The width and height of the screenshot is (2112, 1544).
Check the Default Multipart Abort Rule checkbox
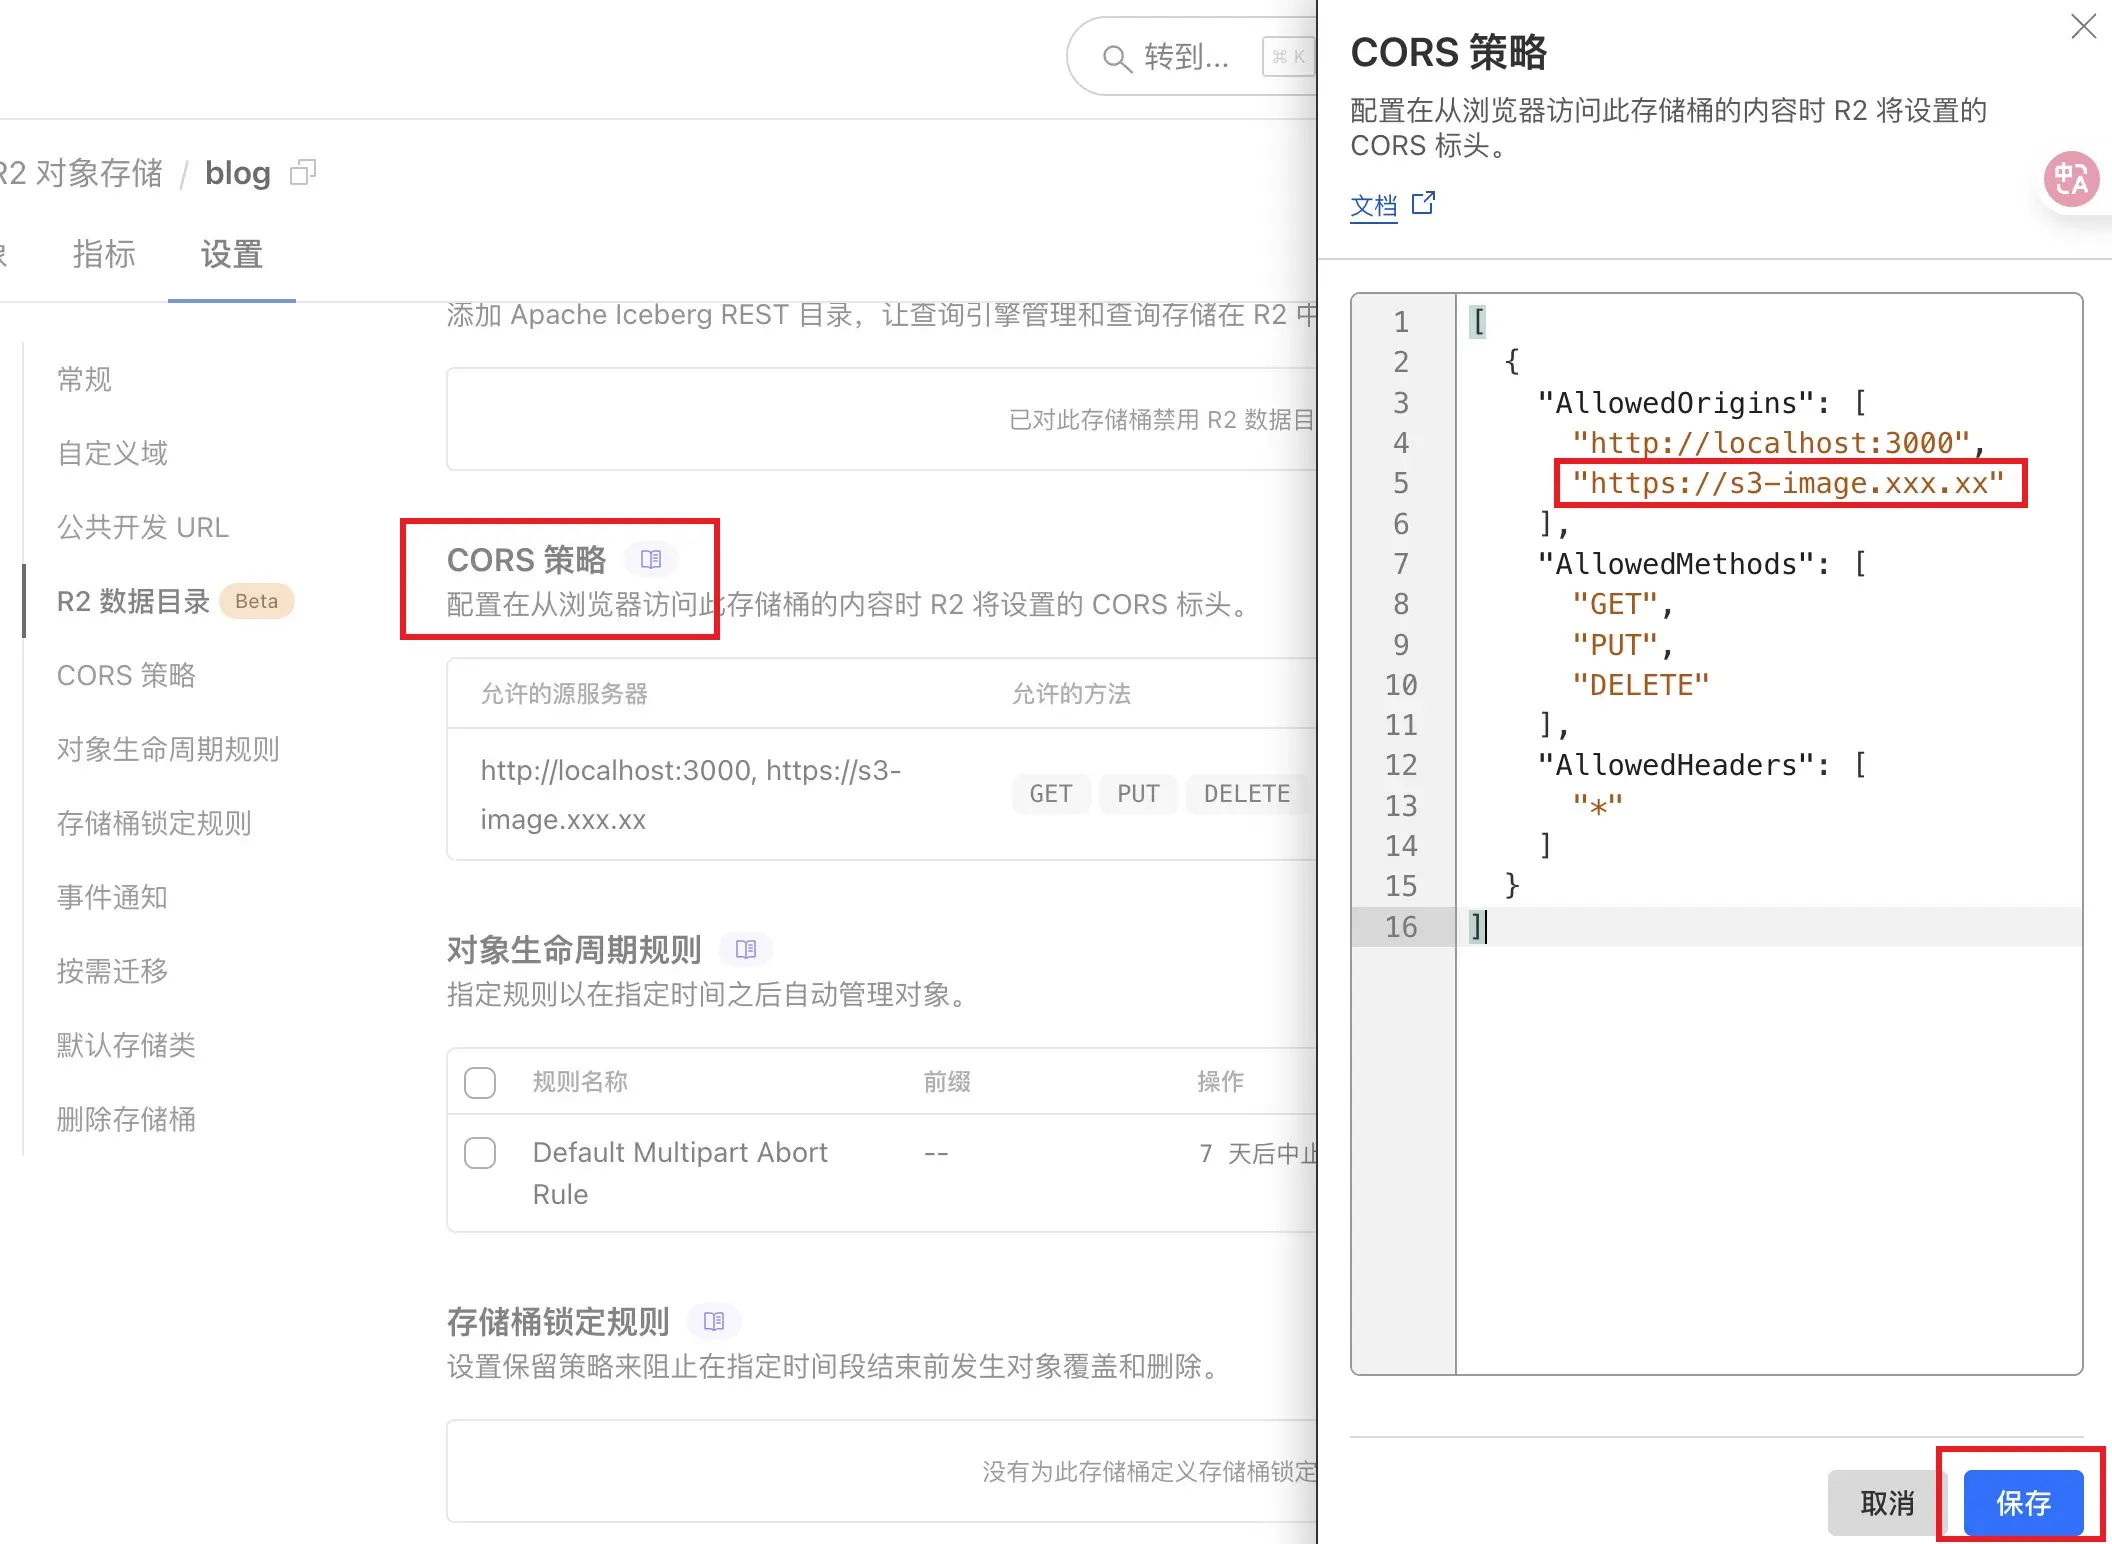tap(480, 1153)
